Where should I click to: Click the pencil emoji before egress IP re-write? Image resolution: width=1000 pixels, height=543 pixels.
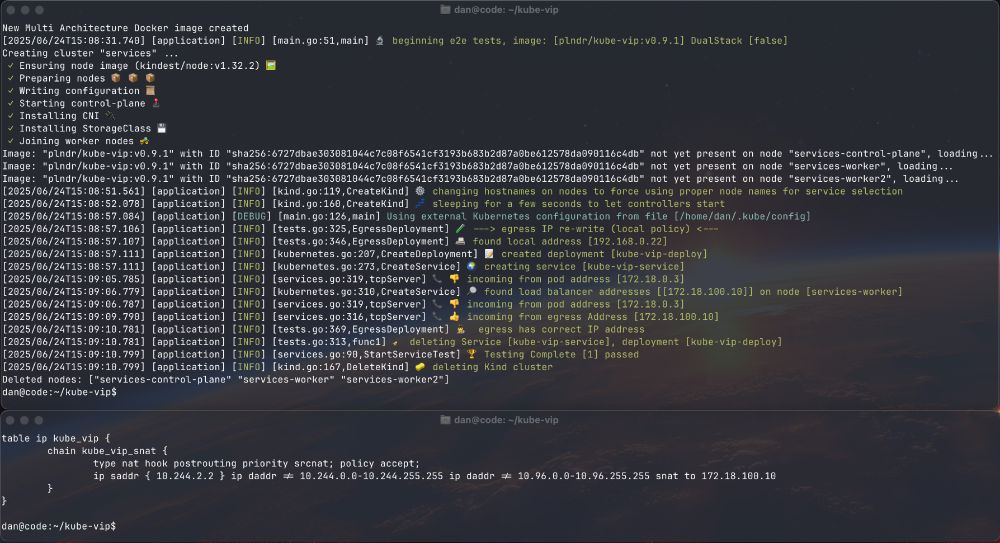460,228
